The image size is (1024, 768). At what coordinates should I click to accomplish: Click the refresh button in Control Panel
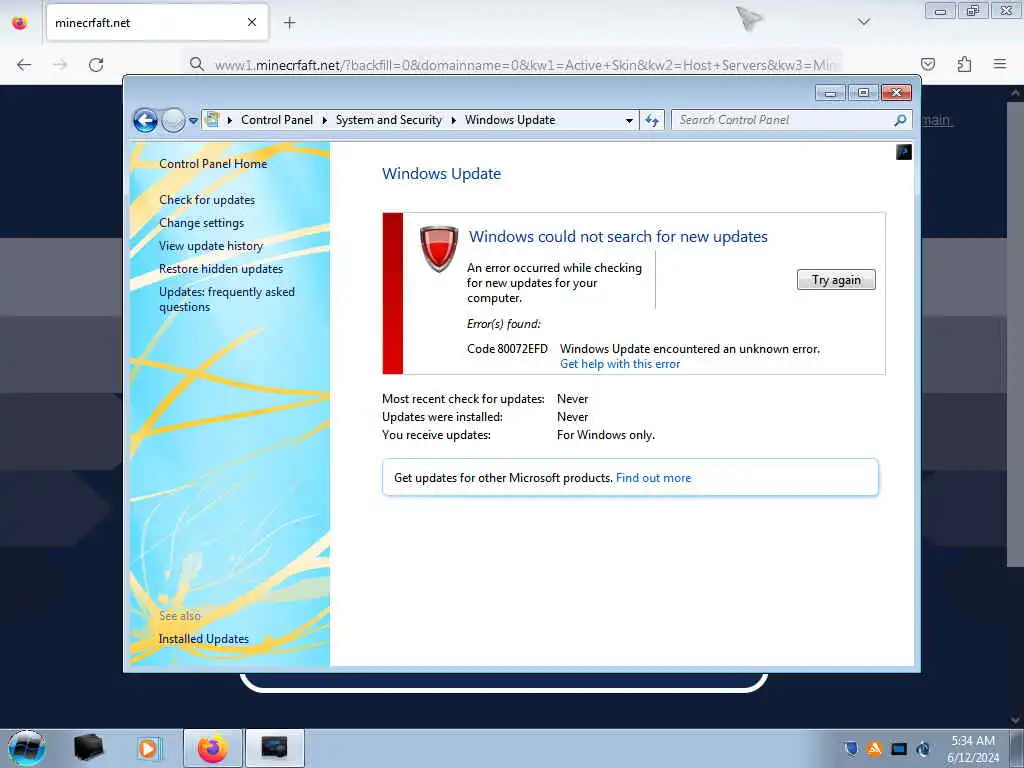click(652, 120)
